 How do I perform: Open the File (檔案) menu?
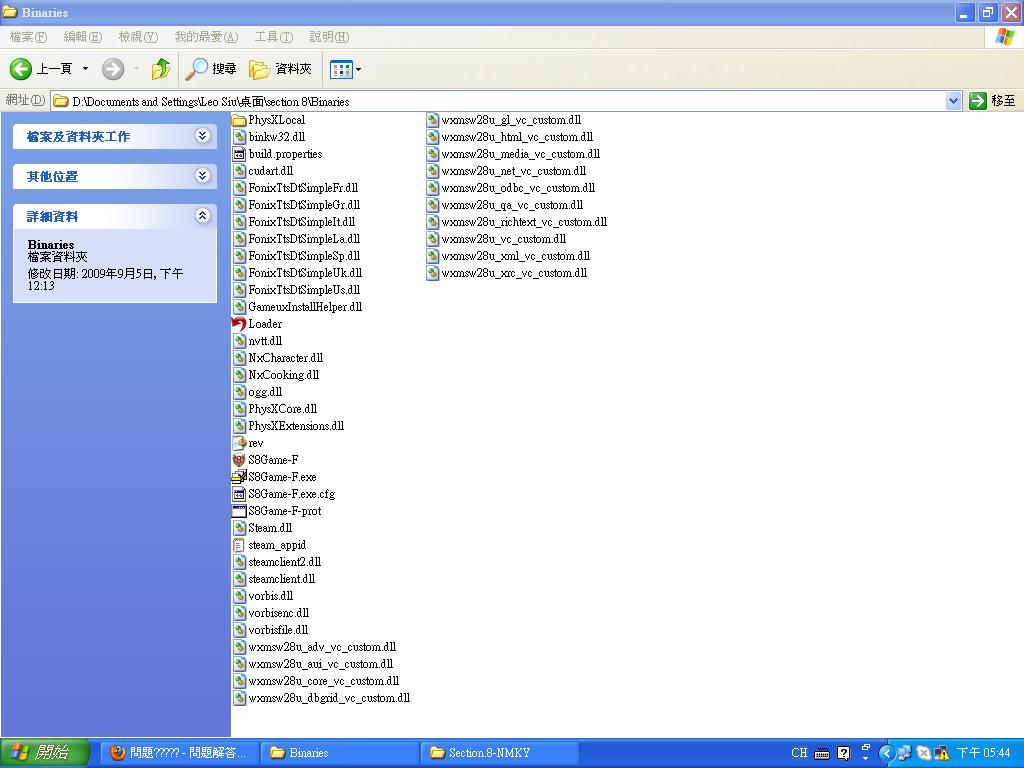pos(28,37)
